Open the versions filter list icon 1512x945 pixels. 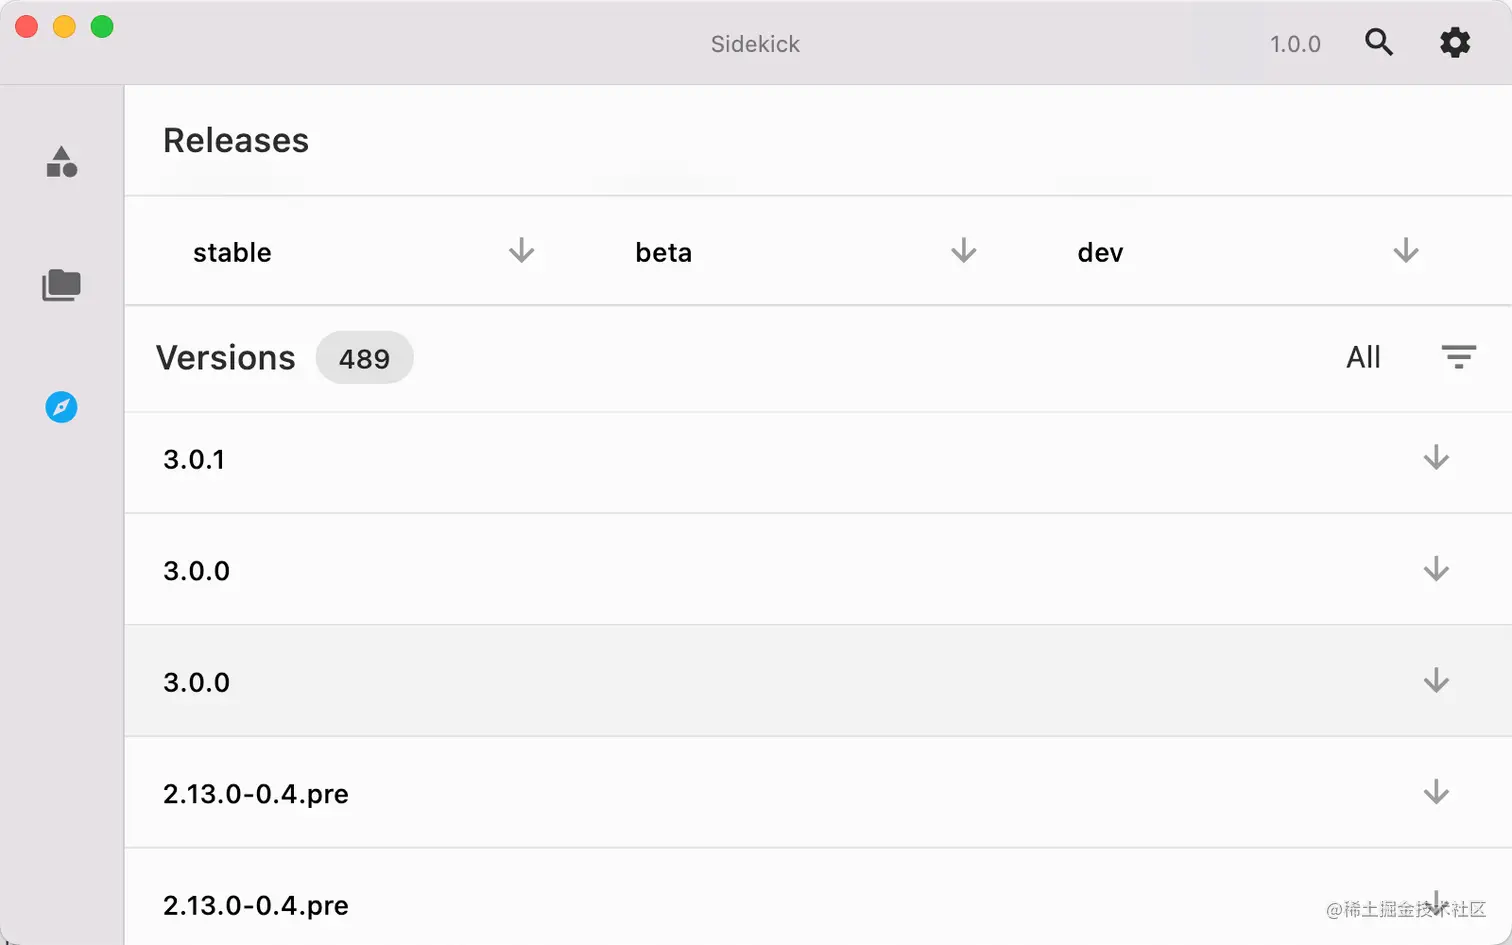(1458, 357)
